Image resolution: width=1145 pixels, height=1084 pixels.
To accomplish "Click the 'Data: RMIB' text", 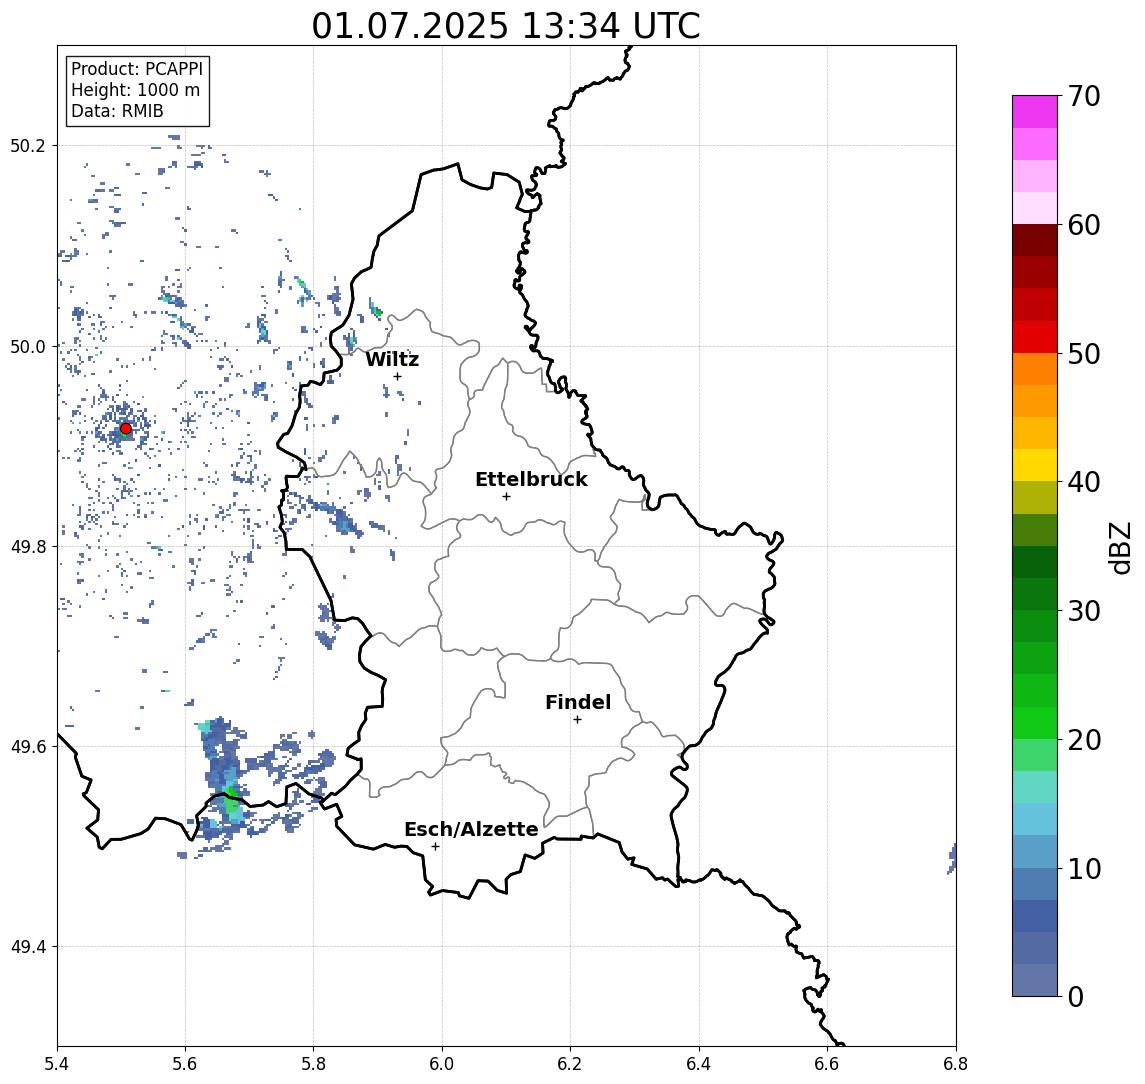I will [117, 111].
